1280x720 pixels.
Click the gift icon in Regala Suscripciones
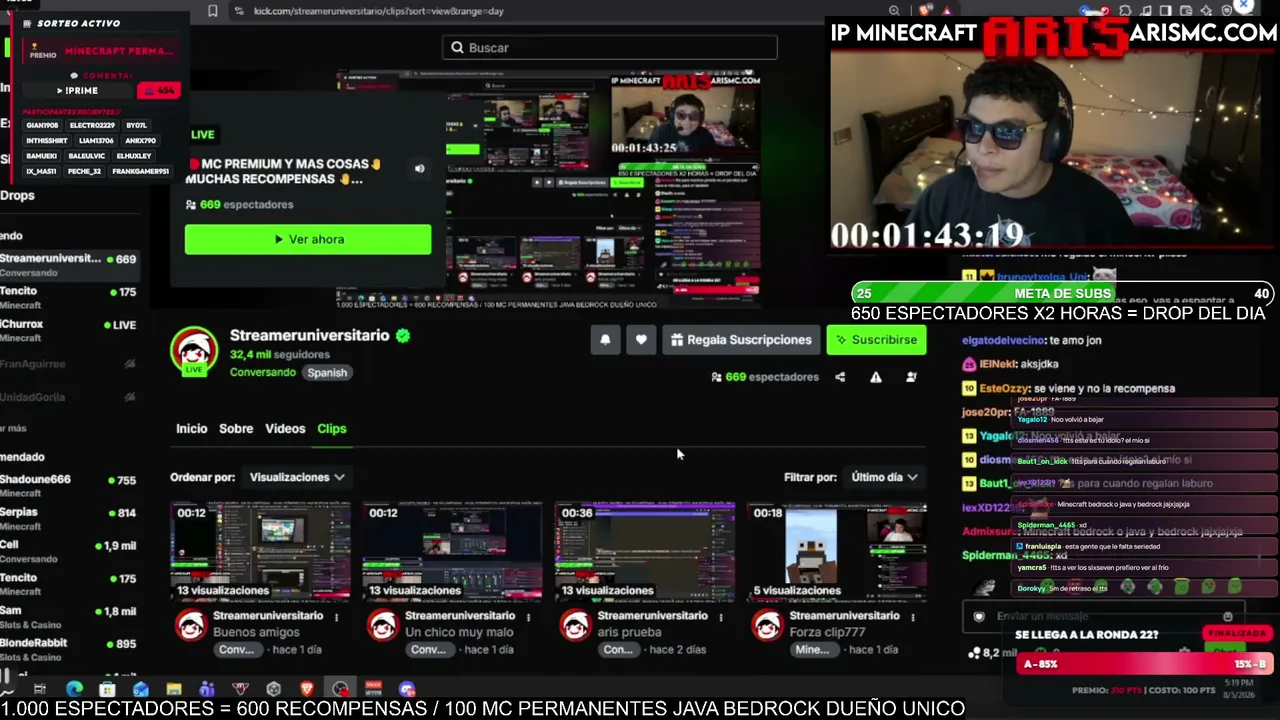coord(677,340)
